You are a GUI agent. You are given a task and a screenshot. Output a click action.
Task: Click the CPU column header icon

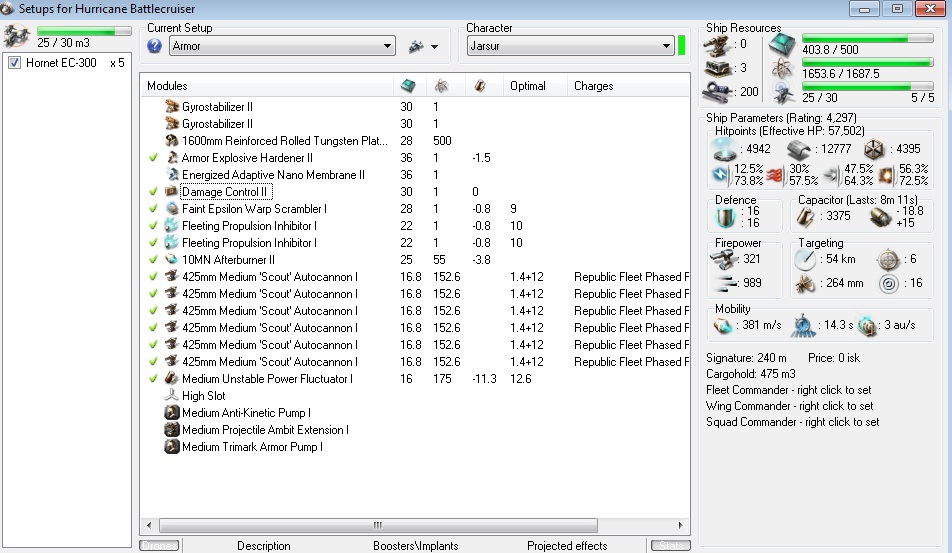[x=408, y=86]
